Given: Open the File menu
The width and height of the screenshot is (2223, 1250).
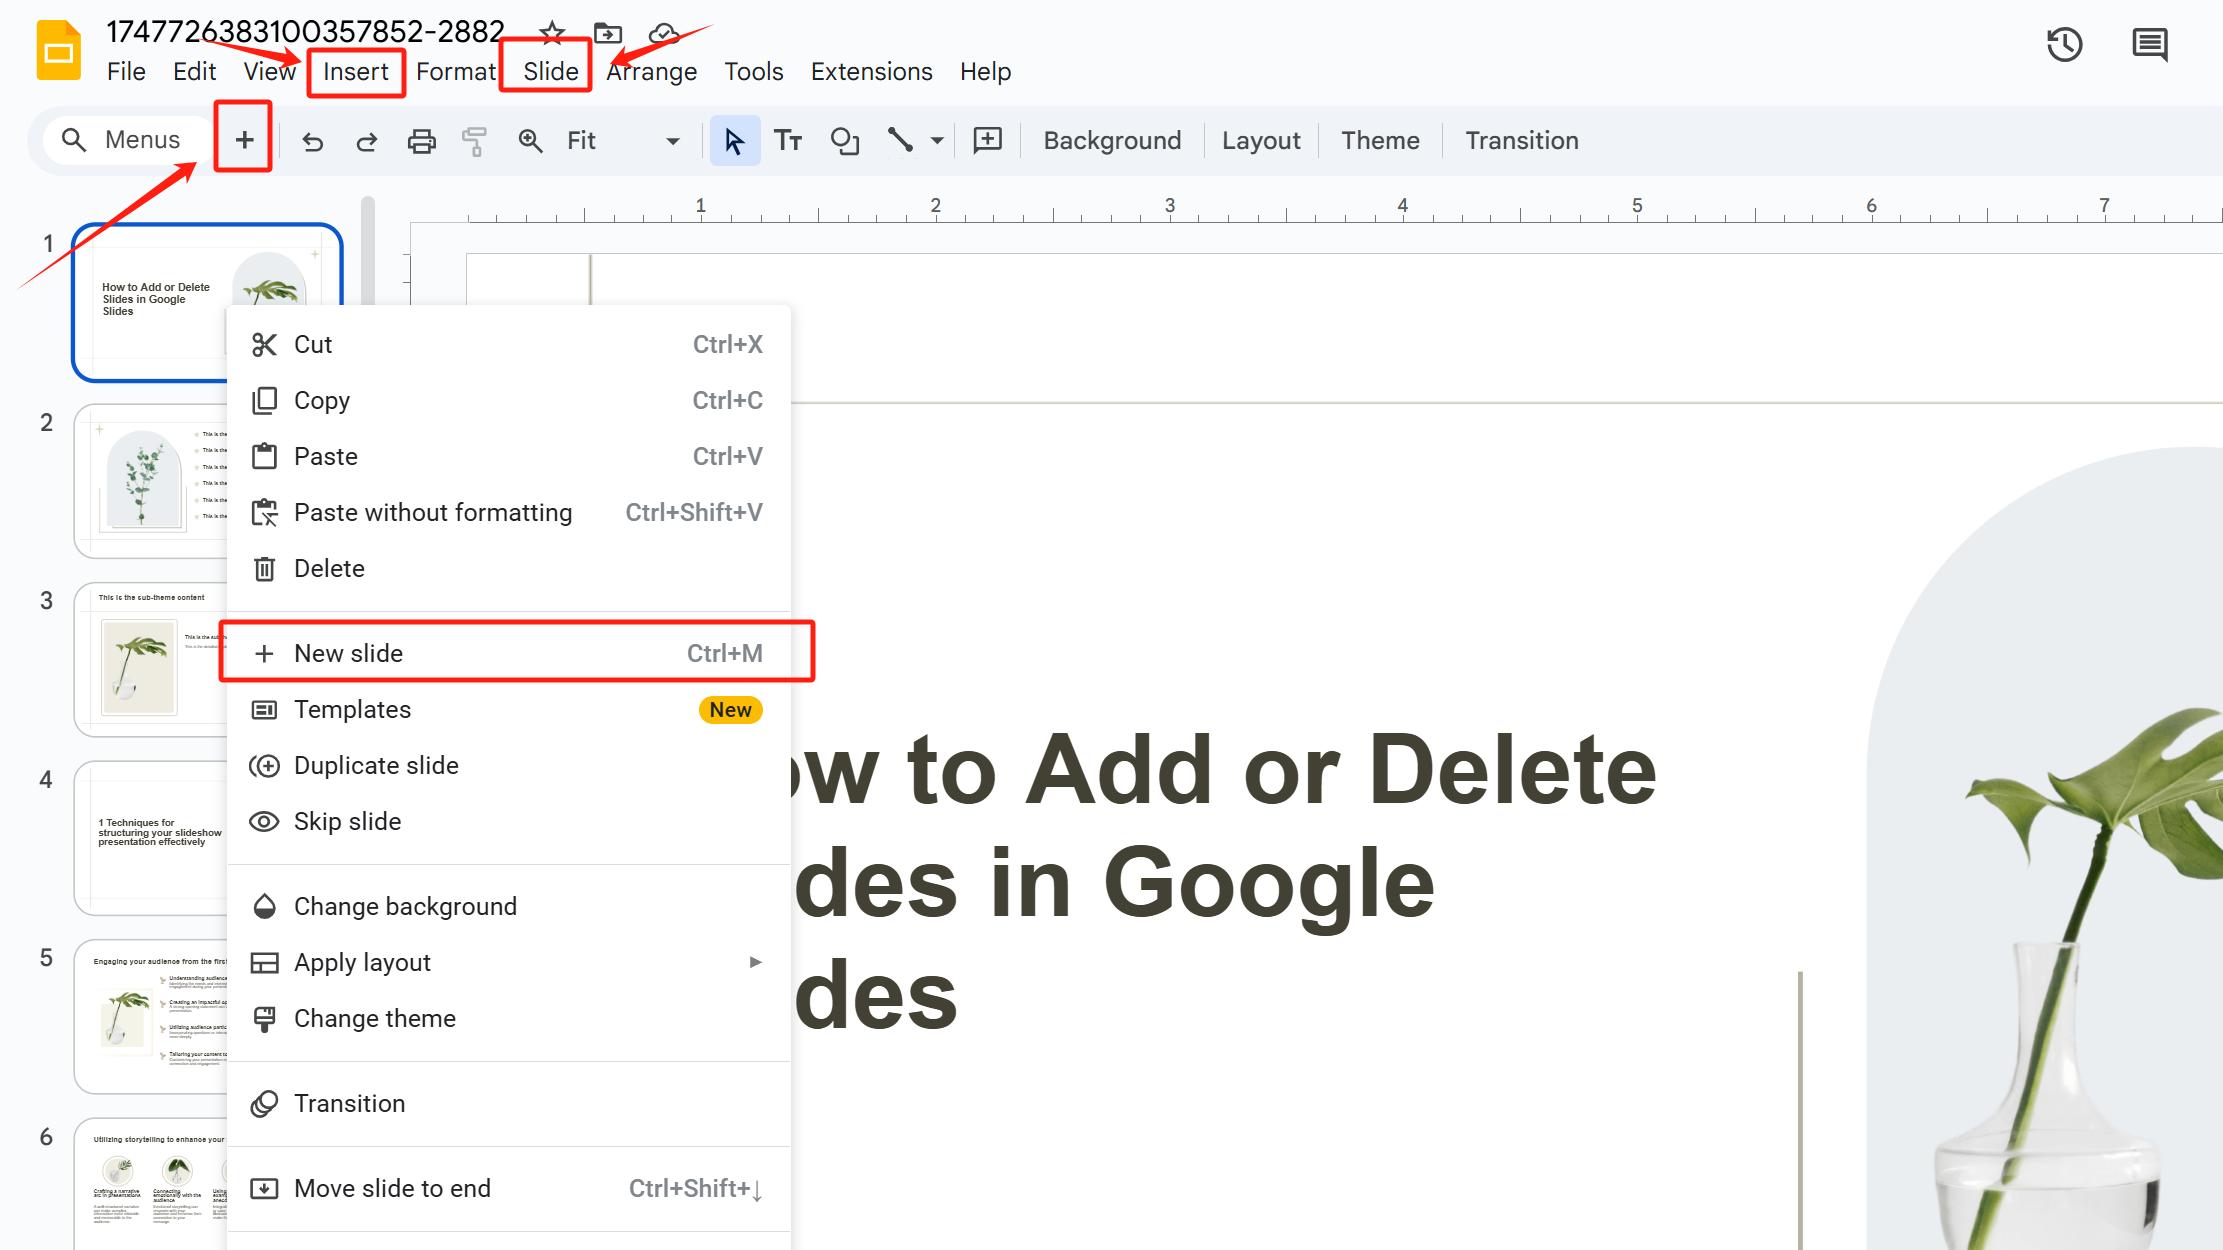Looking at the screenshot, I should (126, 72).
